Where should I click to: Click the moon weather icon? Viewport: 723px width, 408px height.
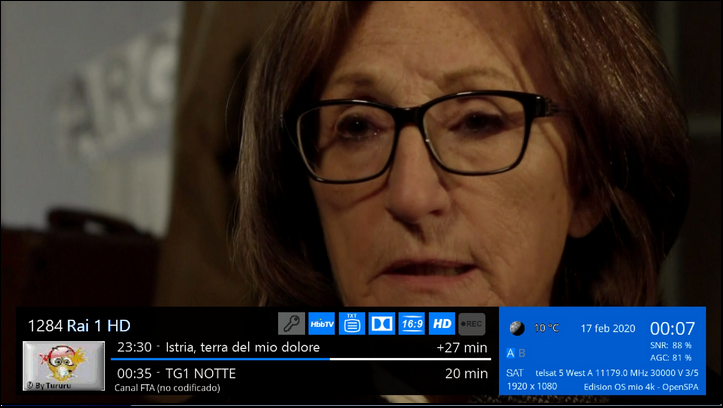click(517, 328)
